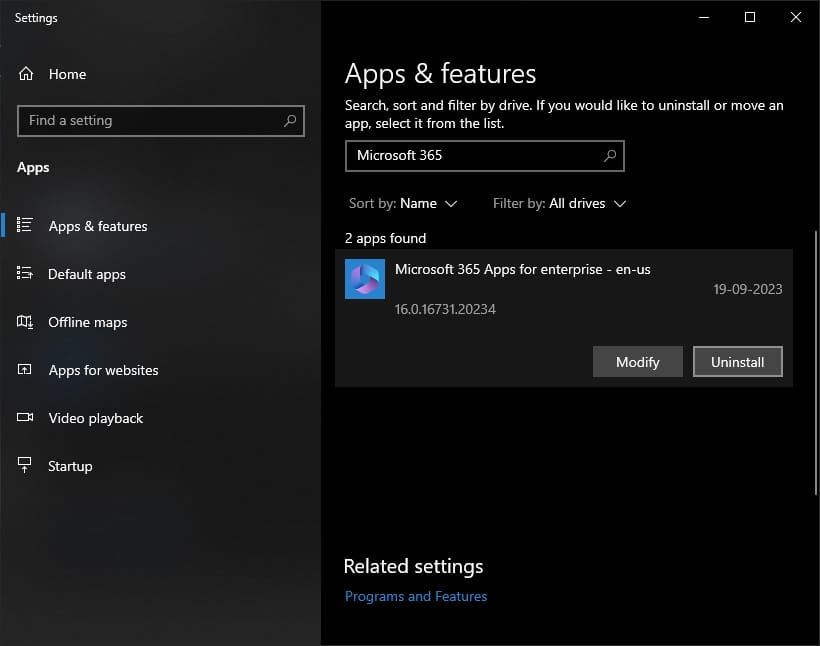Screen dimensions: 820x646
Task: Click the Default apps icon
Action: point(26,274)
